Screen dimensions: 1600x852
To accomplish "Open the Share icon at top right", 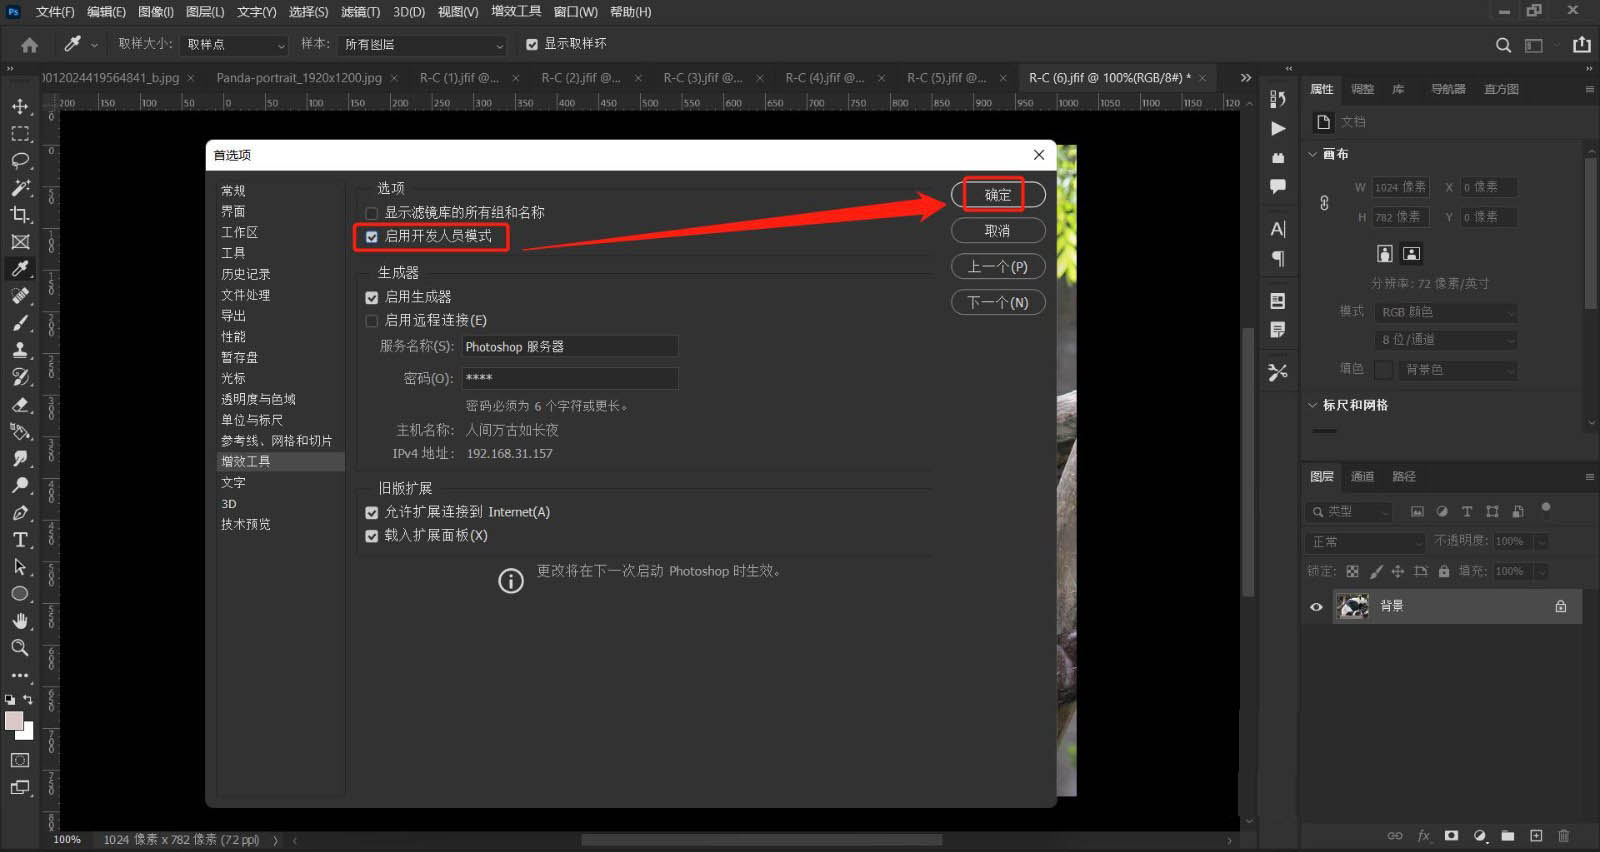I will (x=1581, y=44).
